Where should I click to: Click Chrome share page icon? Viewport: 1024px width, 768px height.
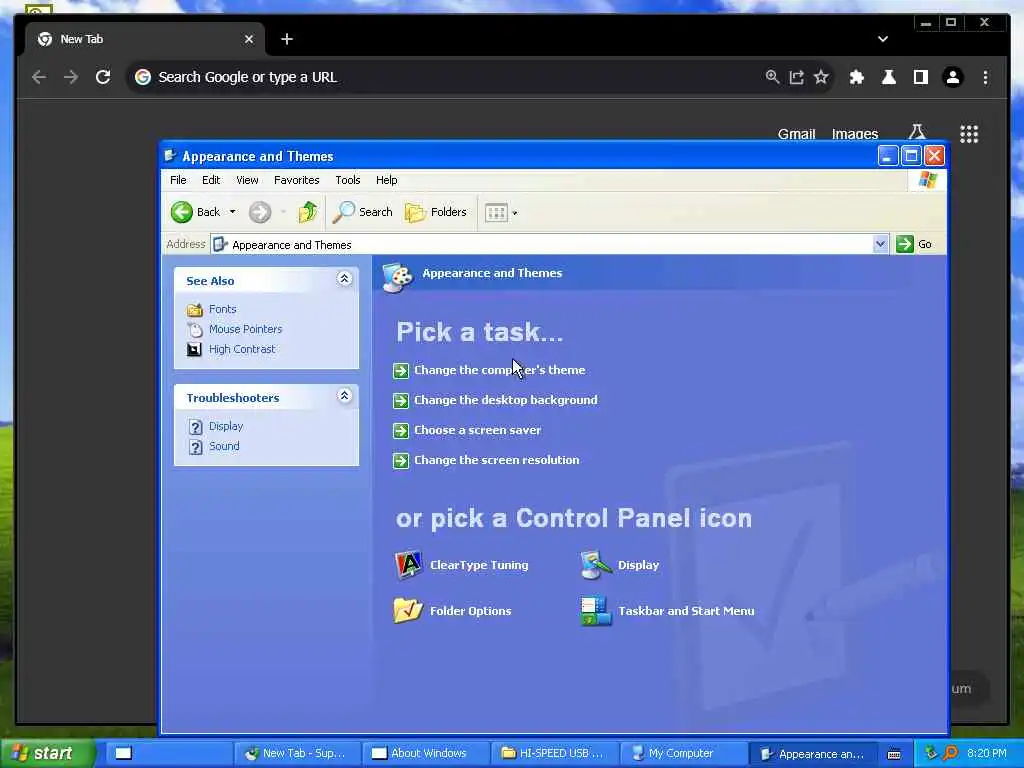click(x=797, y=77)
